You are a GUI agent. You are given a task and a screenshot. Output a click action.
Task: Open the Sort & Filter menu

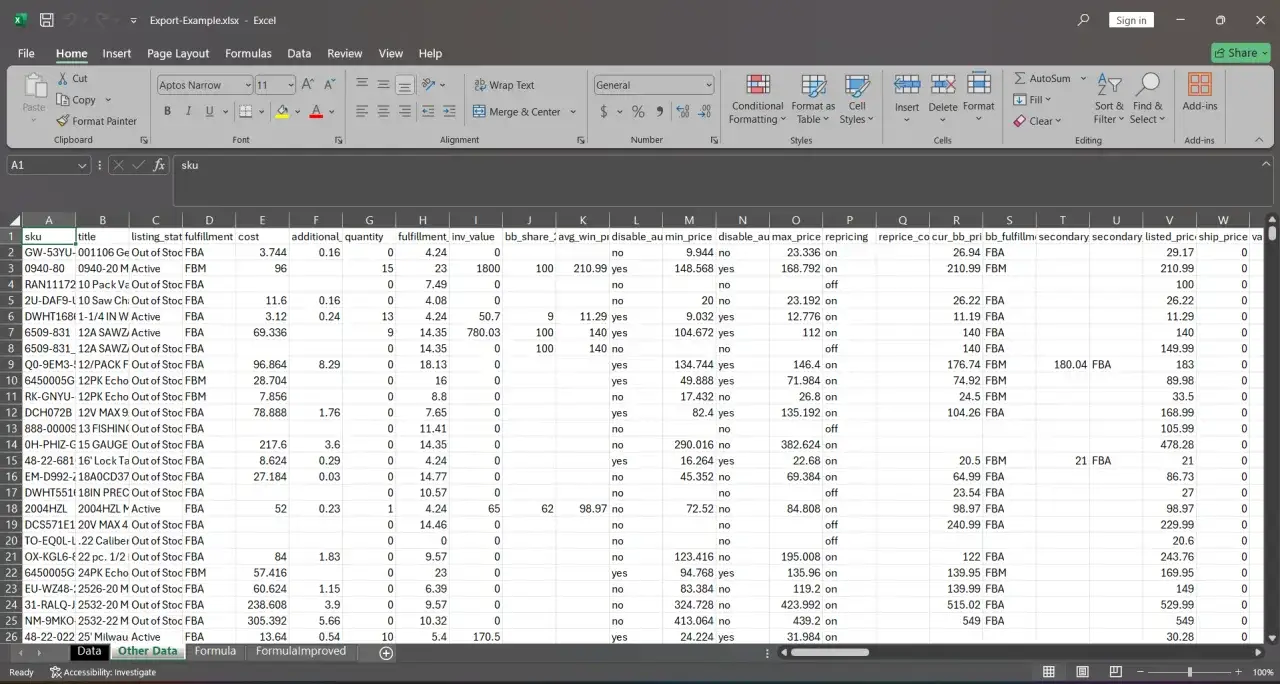click(x=1109, y=99)
